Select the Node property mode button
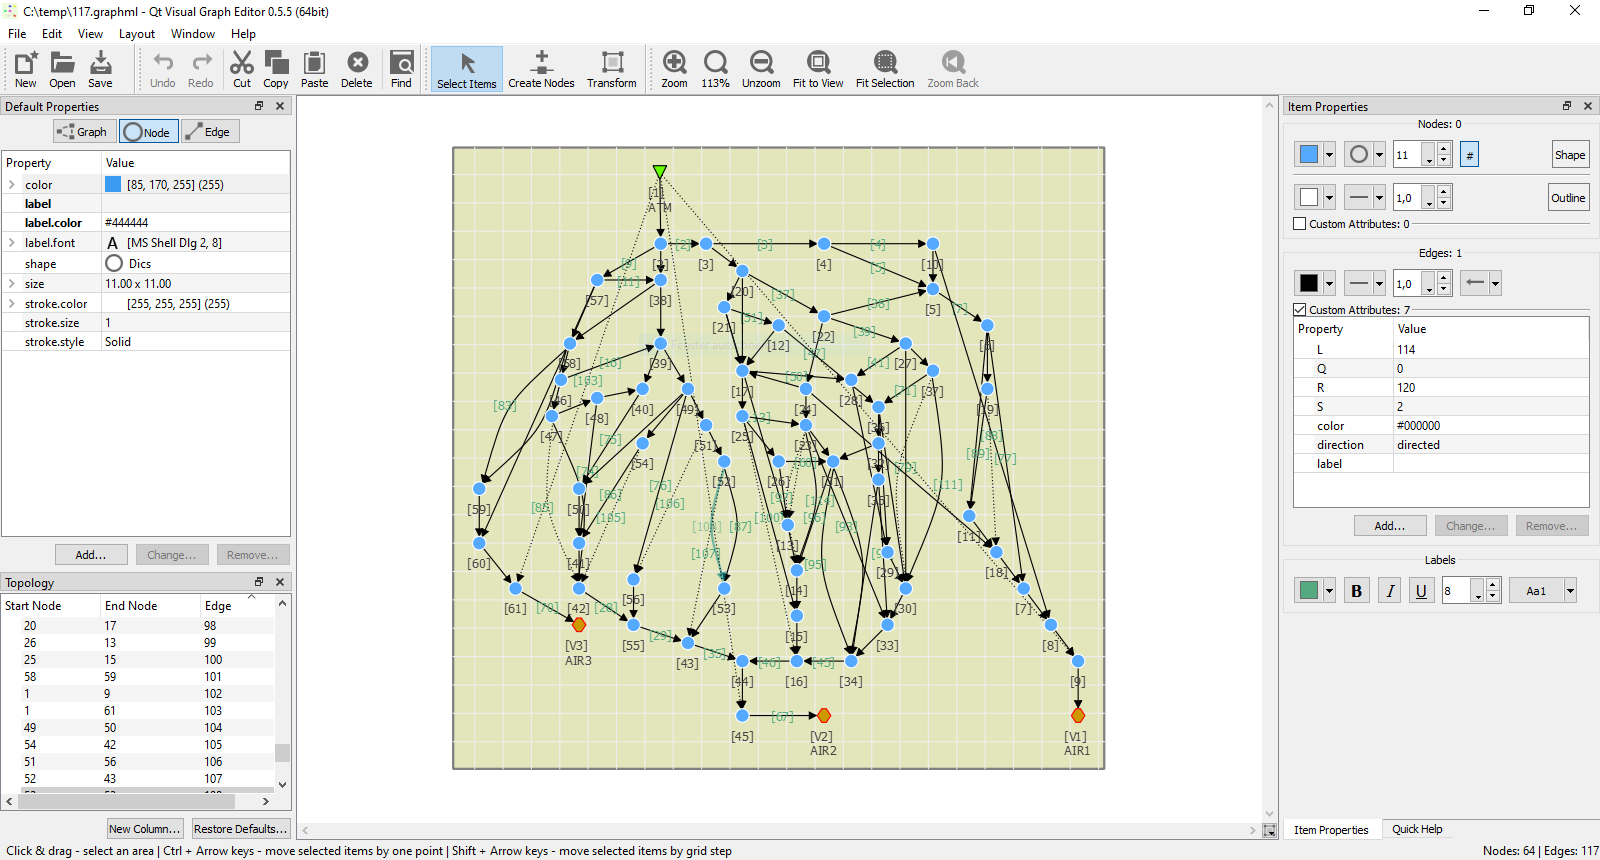Screen dimensions: 1600x860 (148, 132)
